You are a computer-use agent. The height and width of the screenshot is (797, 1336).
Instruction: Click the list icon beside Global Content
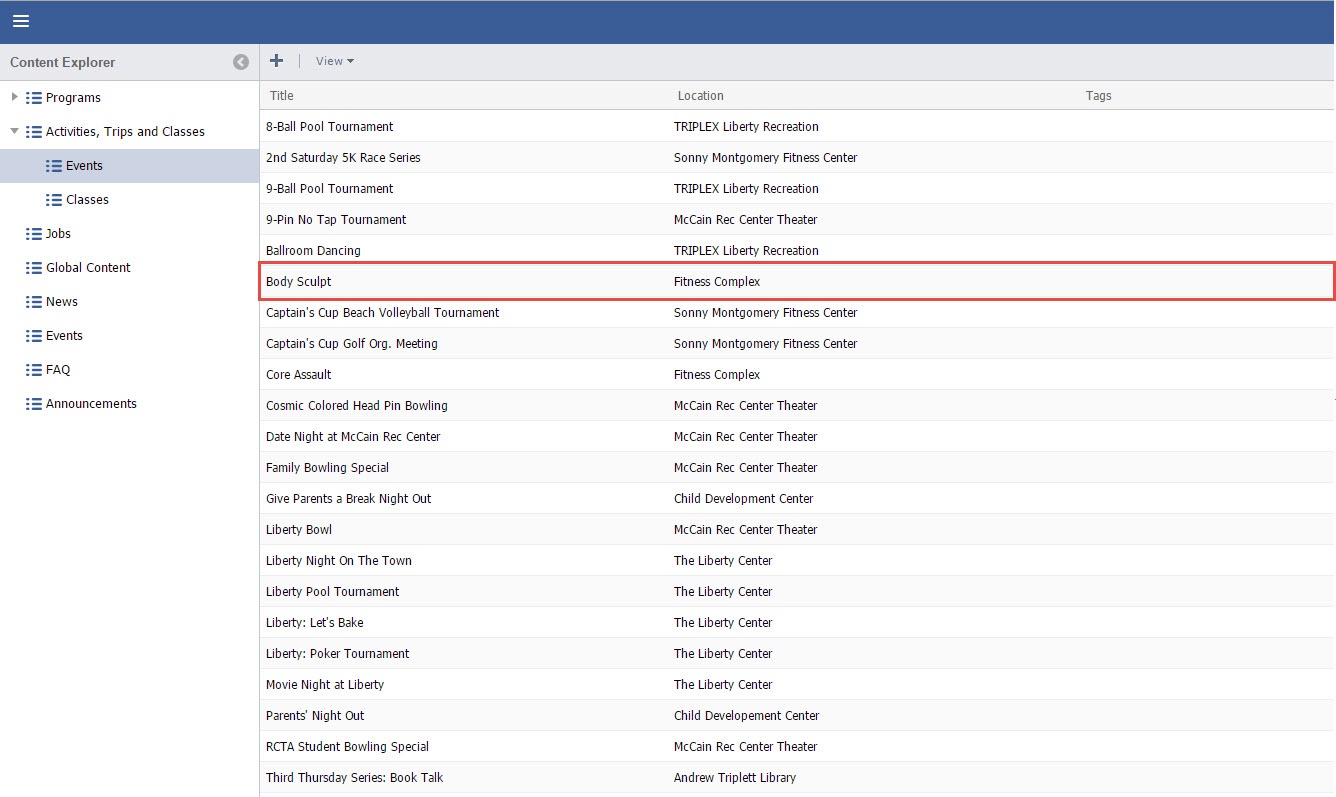click(x=34, y=268)
